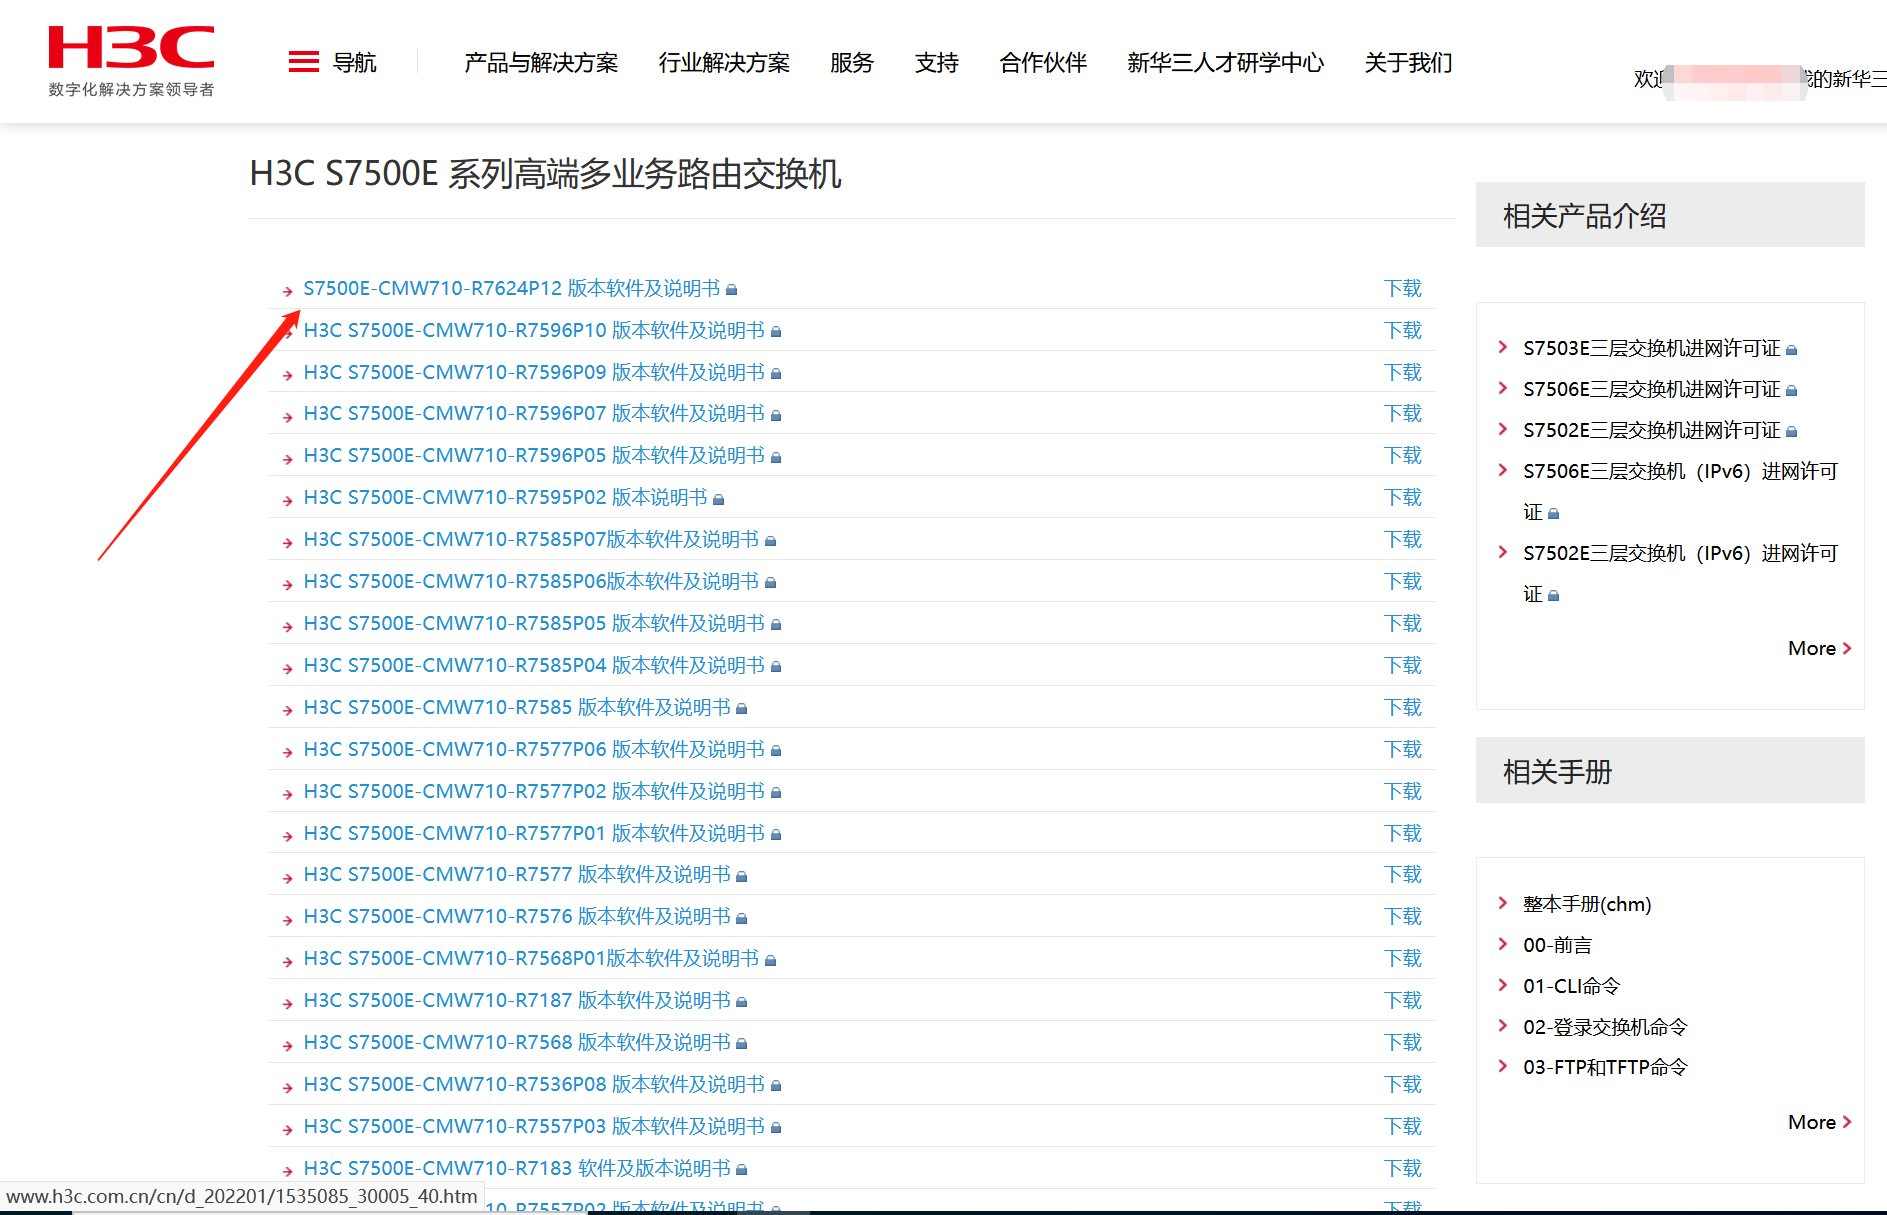This screenshot has width=1887, height=1215.
Task: Open 关于我们 menu
Action: click(1408, 63)
